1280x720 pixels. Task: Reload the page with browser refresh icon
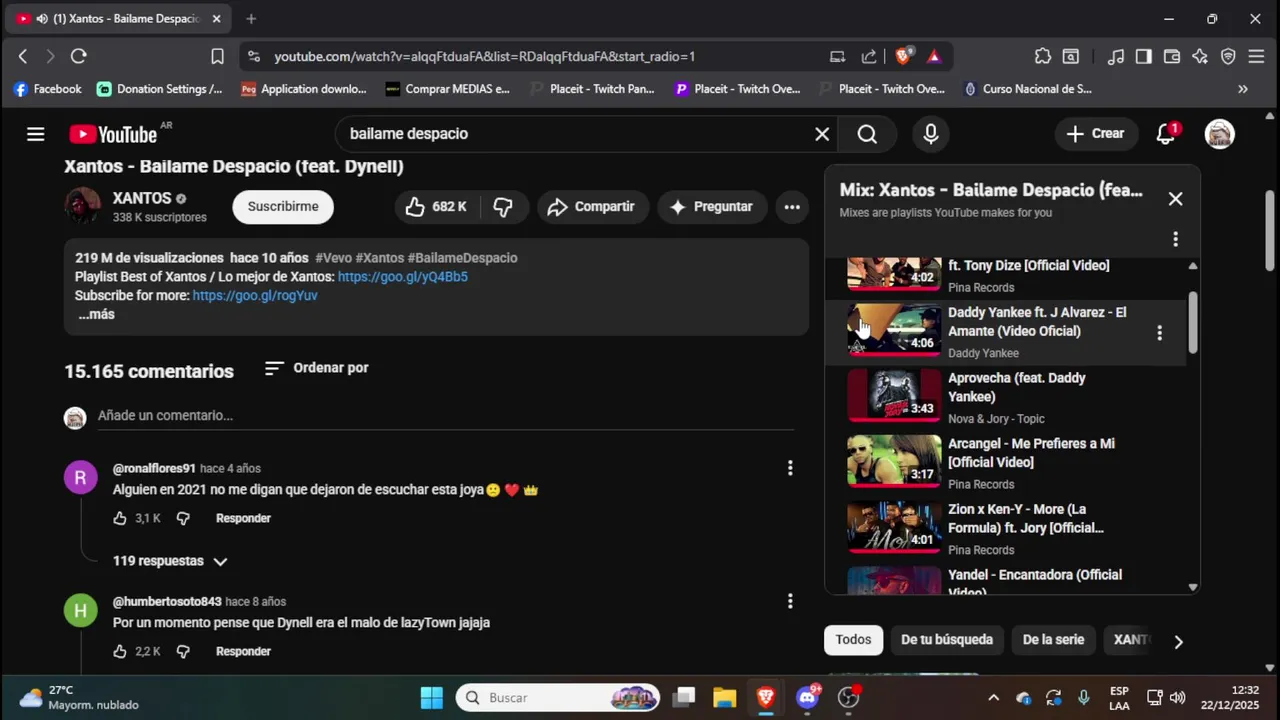79,57
